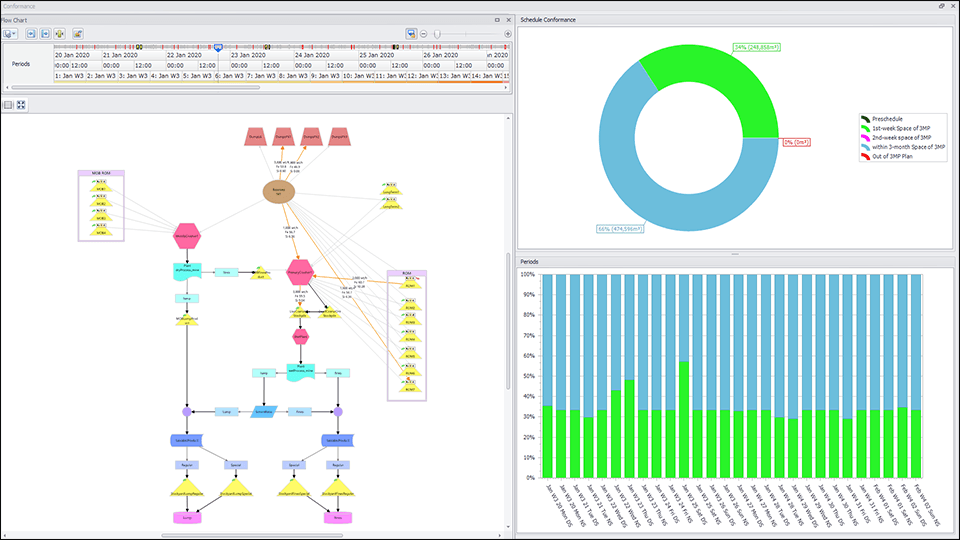Click the right arrow of timeline scrollbar
Viewport: 960px width, 540px height.
(506, 88)
